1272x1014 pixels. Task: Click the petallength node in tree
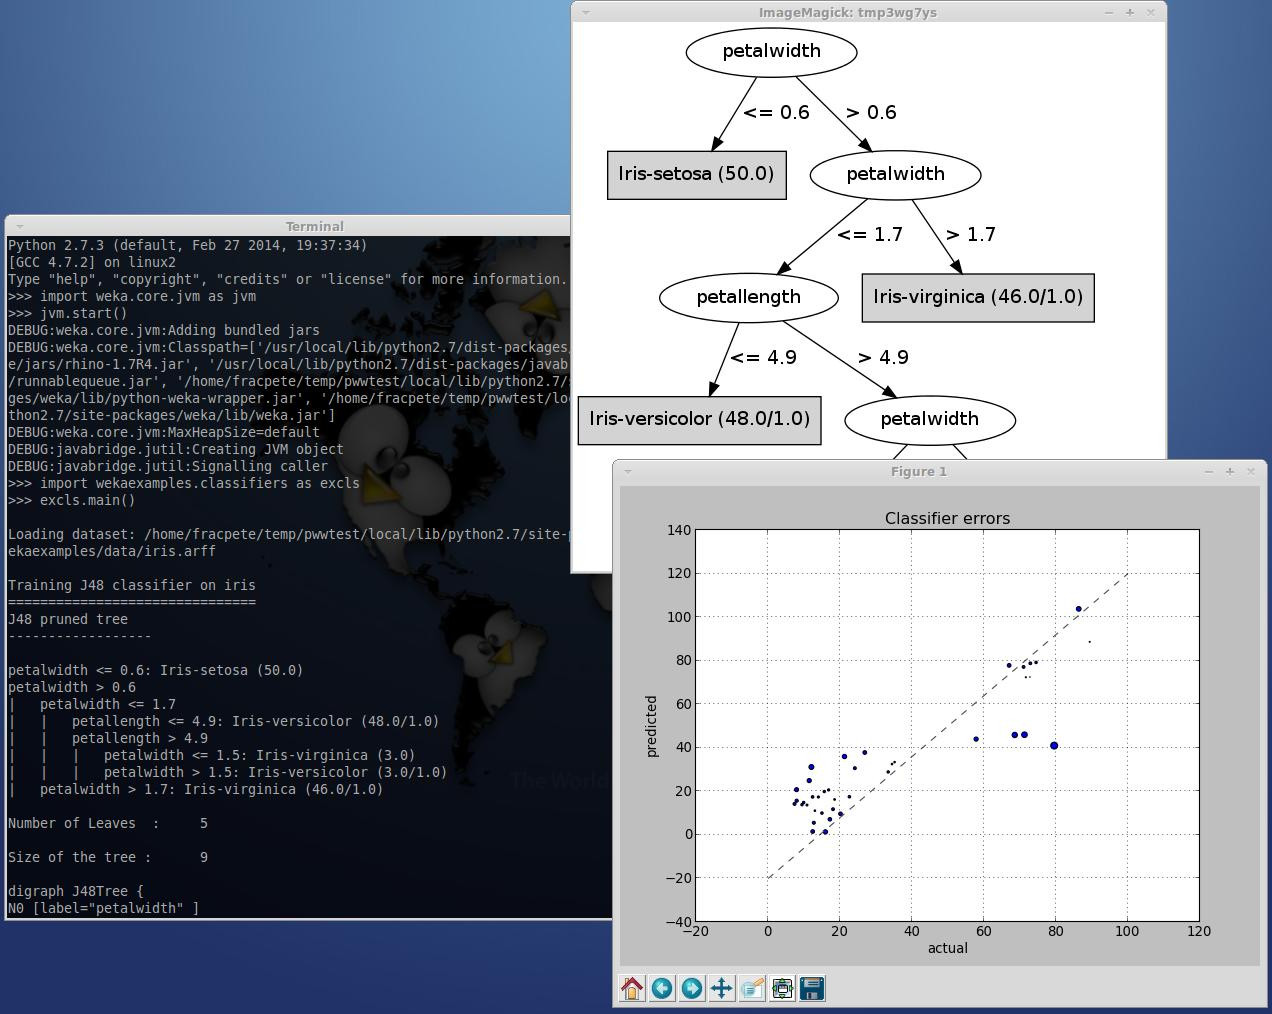coord(748,297)
